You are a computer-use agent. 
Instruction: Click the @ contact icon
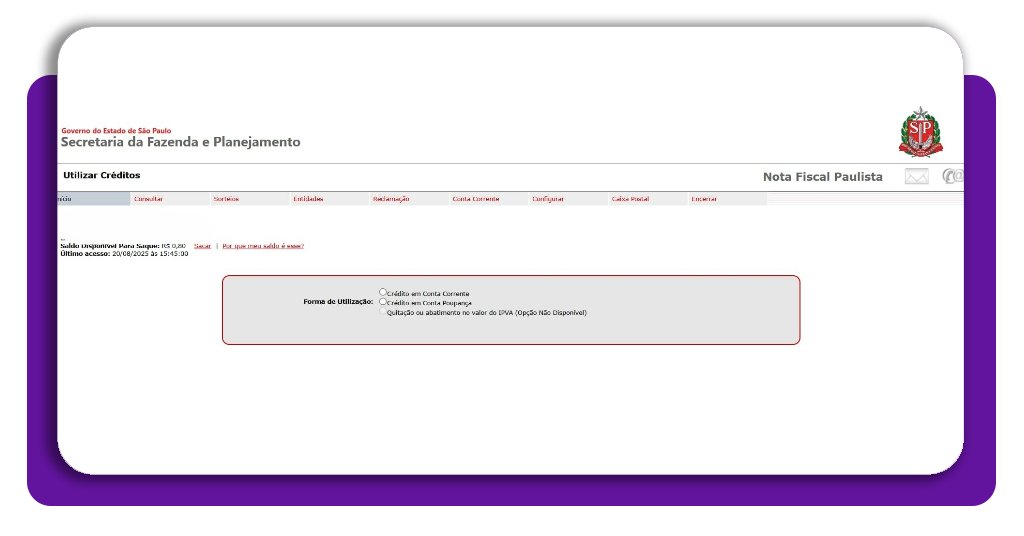[x=951, y=177]
